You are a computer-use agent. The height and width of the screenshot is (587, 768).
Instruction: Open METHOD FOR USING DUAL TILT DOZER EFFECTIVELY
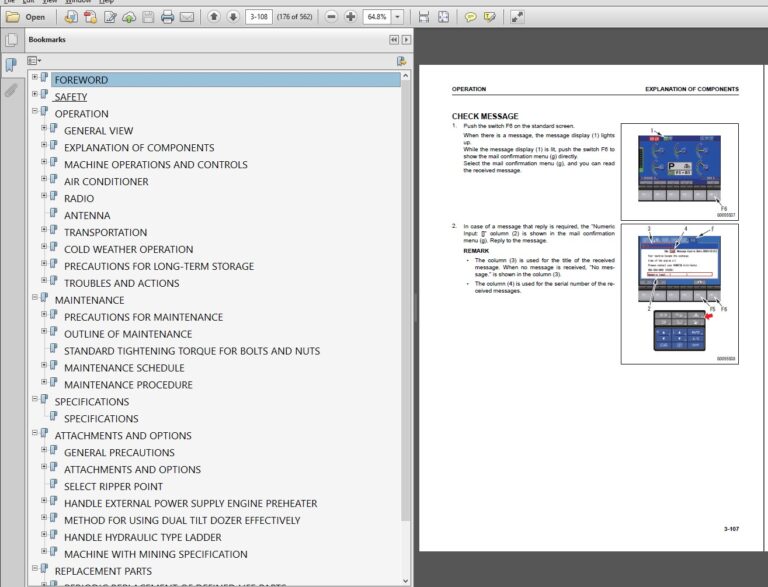pos(182,520)
